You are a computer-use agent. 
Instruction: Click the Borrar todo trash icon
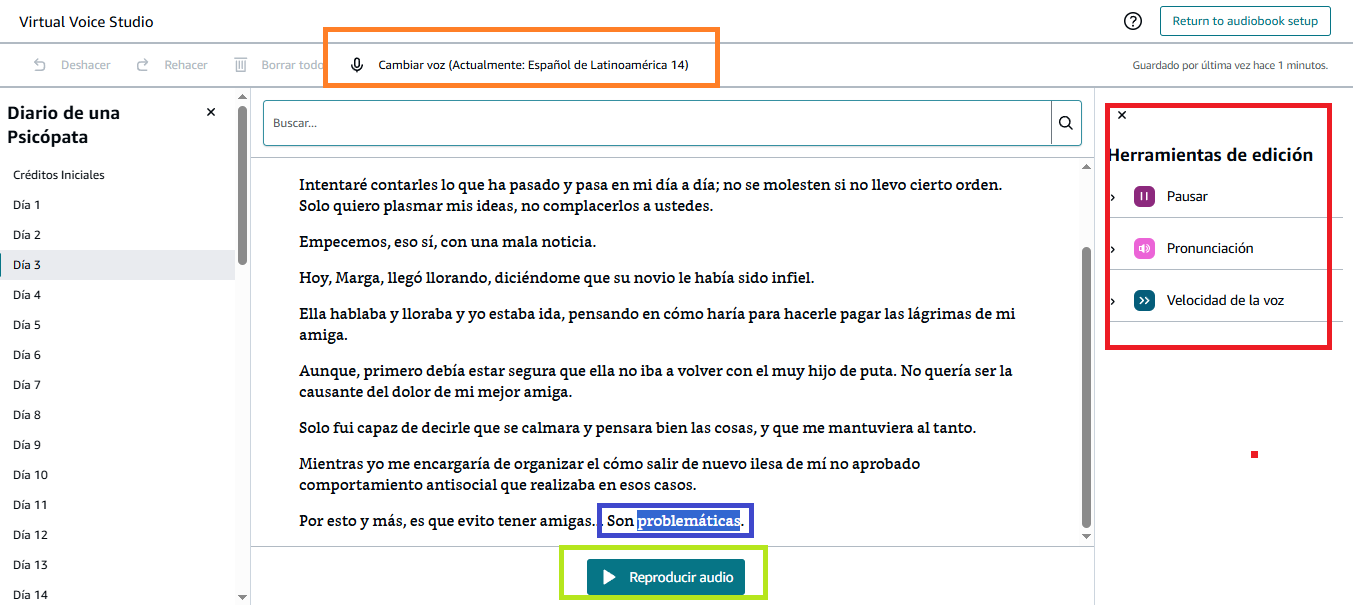point(240,65)
